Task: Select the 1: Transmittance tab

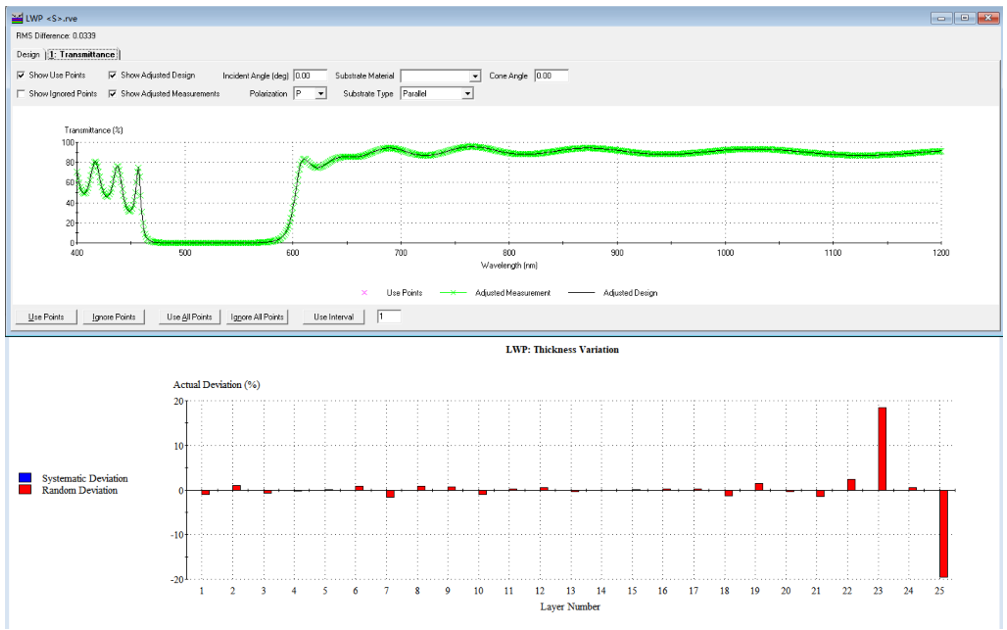Action: click(x=83, y=54)
